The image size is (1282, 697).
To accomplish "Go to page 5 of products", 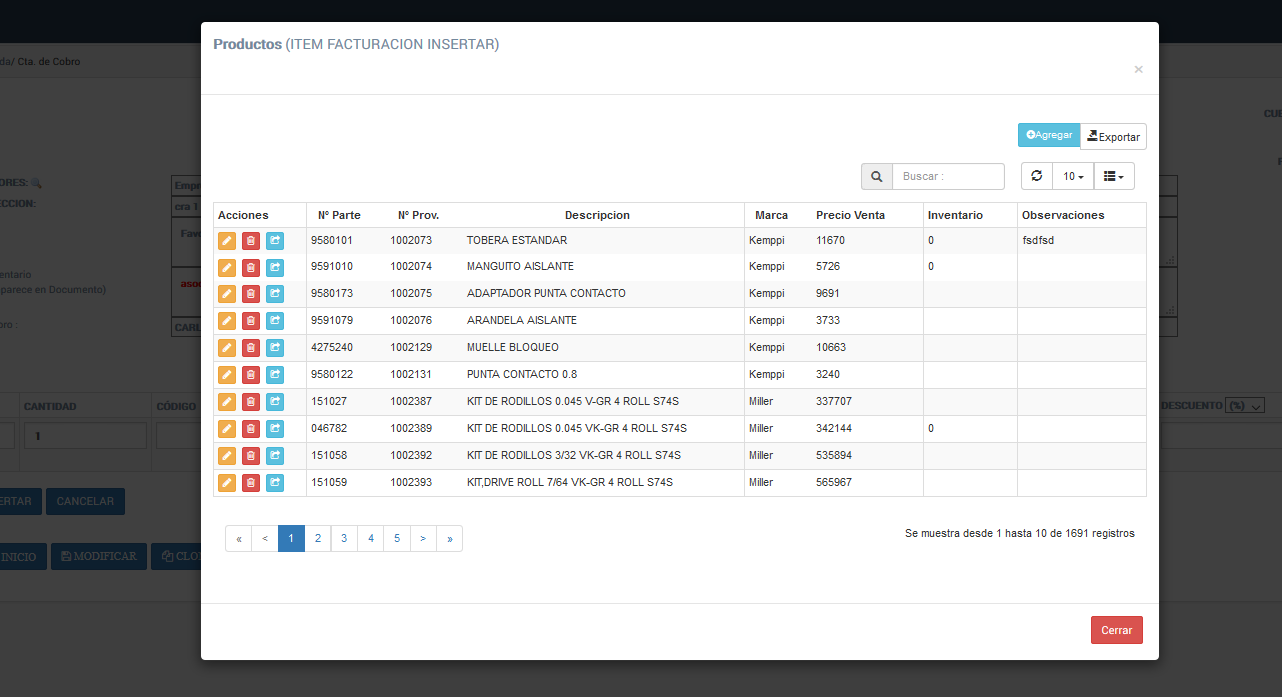I will click(x=397, y=538).
